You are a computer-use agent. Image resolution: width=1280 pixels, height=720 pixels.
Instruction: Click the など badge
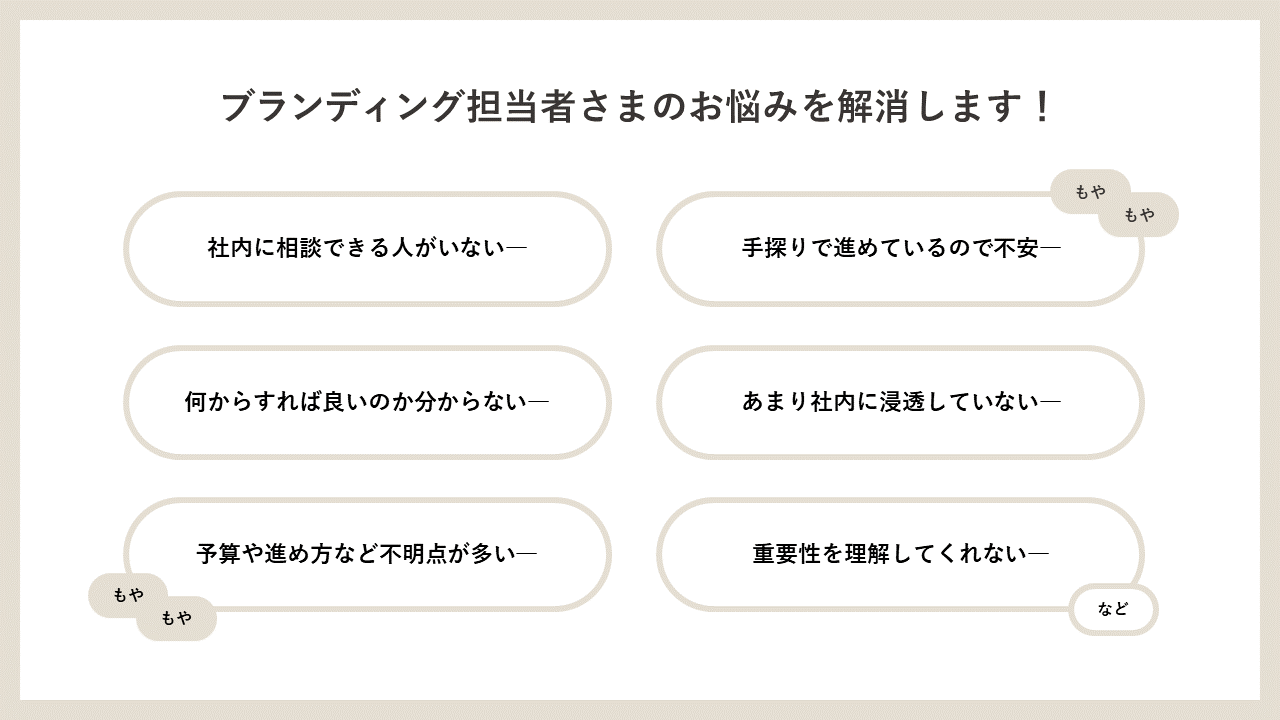coord(1113,610)
